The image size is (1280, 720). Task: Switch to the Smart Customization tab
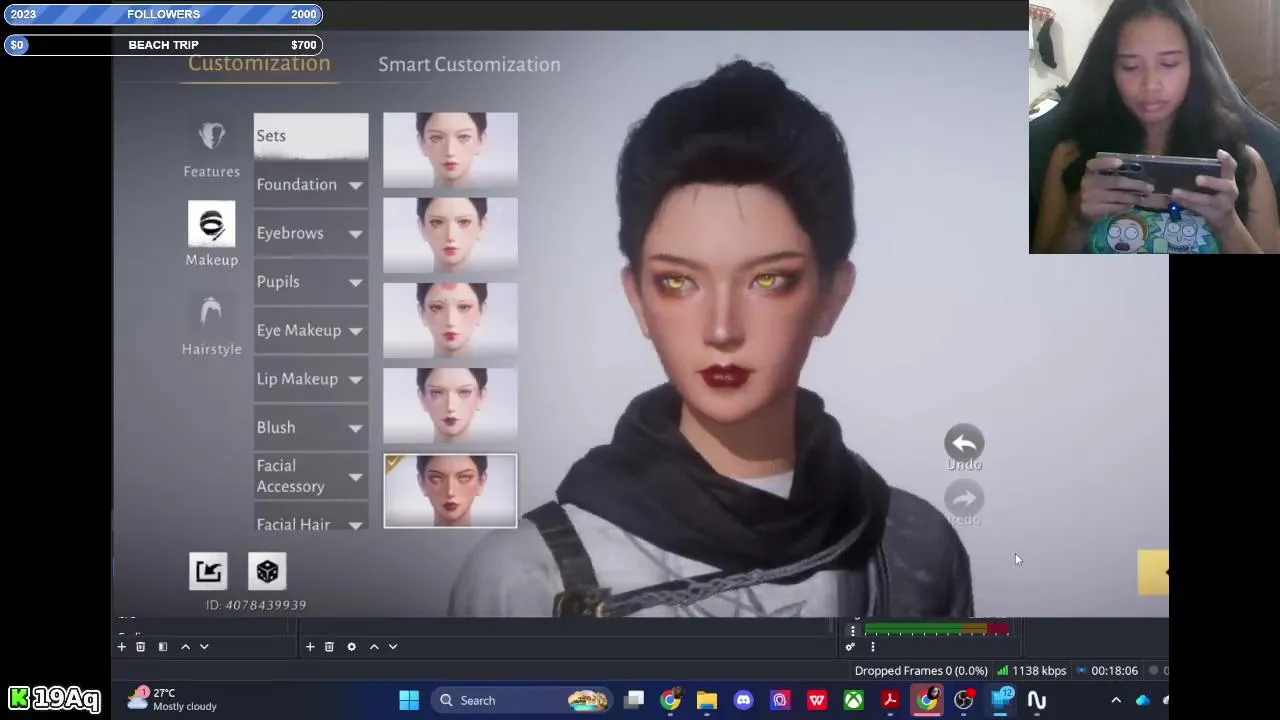(469, 64)
